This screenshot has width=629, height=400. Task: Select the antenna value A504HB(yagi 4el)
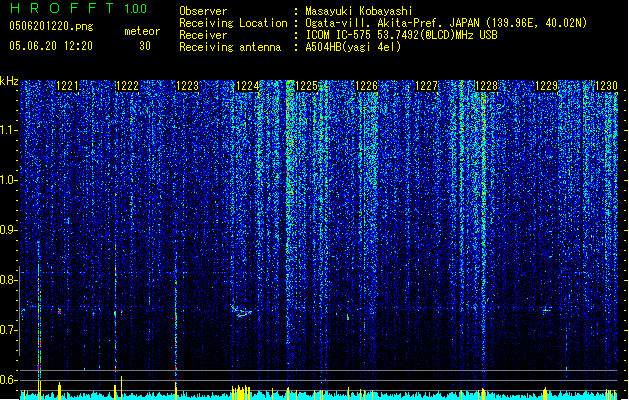(x=353, y=47)
